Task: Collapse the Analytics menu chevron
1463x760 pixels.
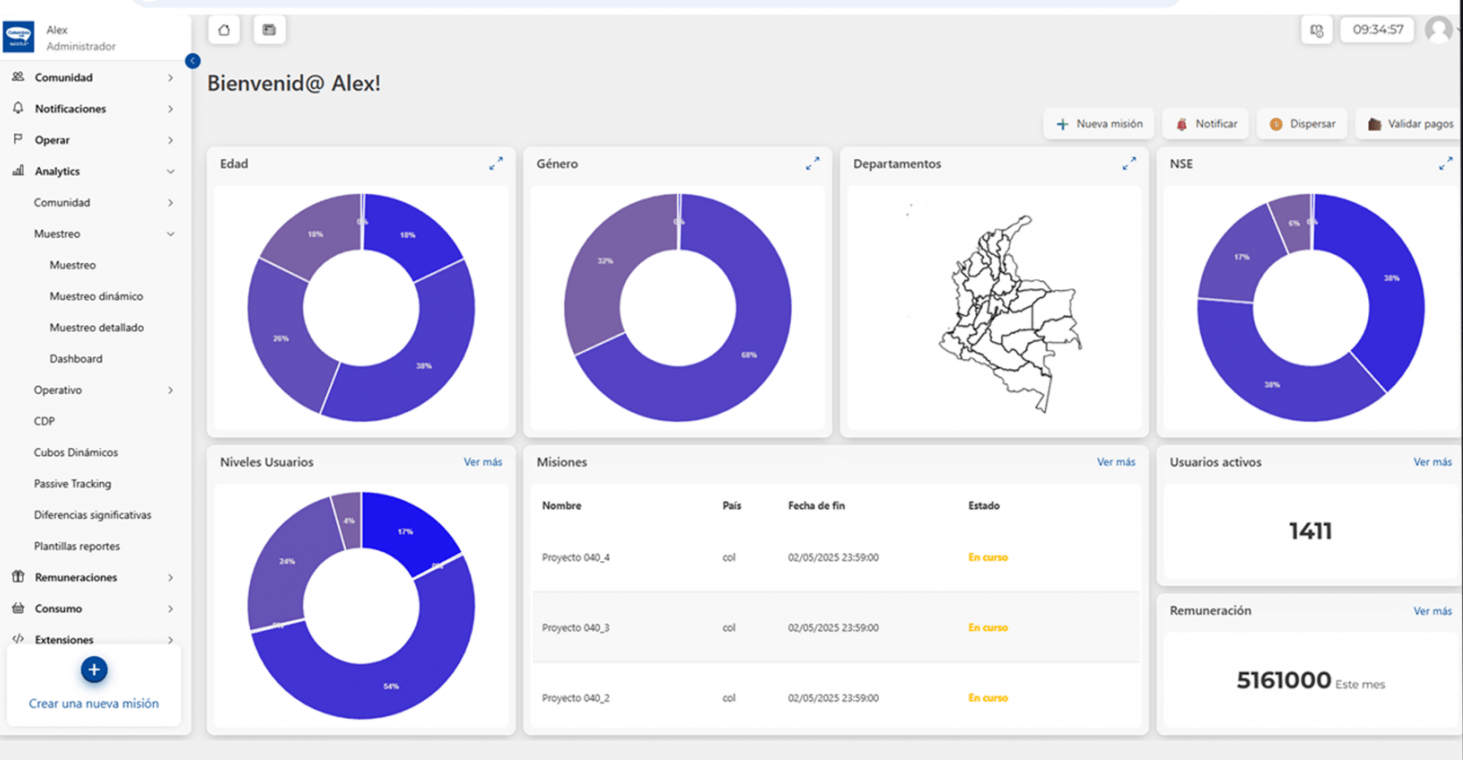Action: coord(170,171)
